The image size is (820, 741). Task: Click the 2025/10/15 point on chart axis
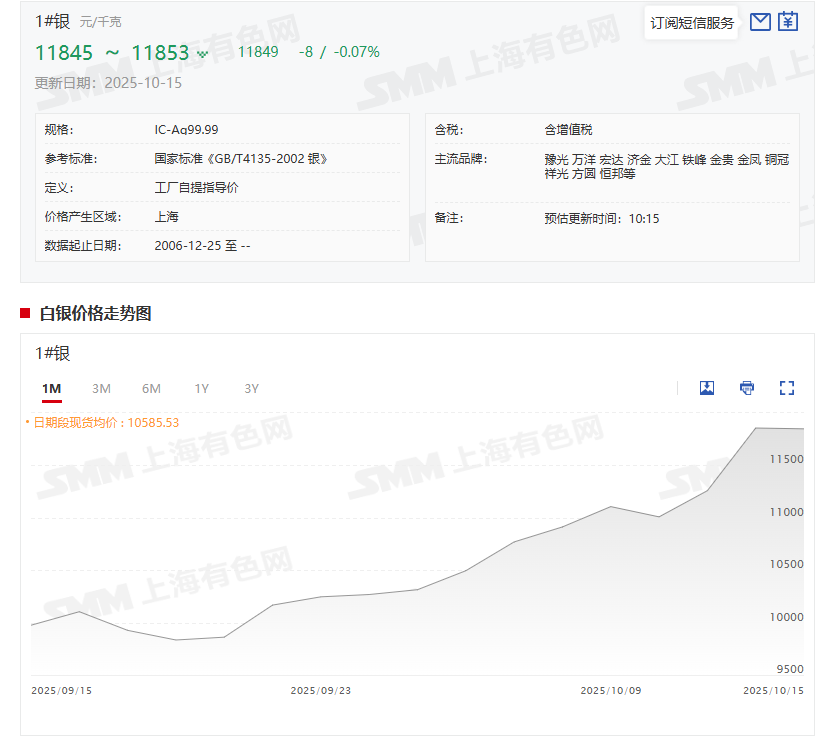click(x=773, y=690)
